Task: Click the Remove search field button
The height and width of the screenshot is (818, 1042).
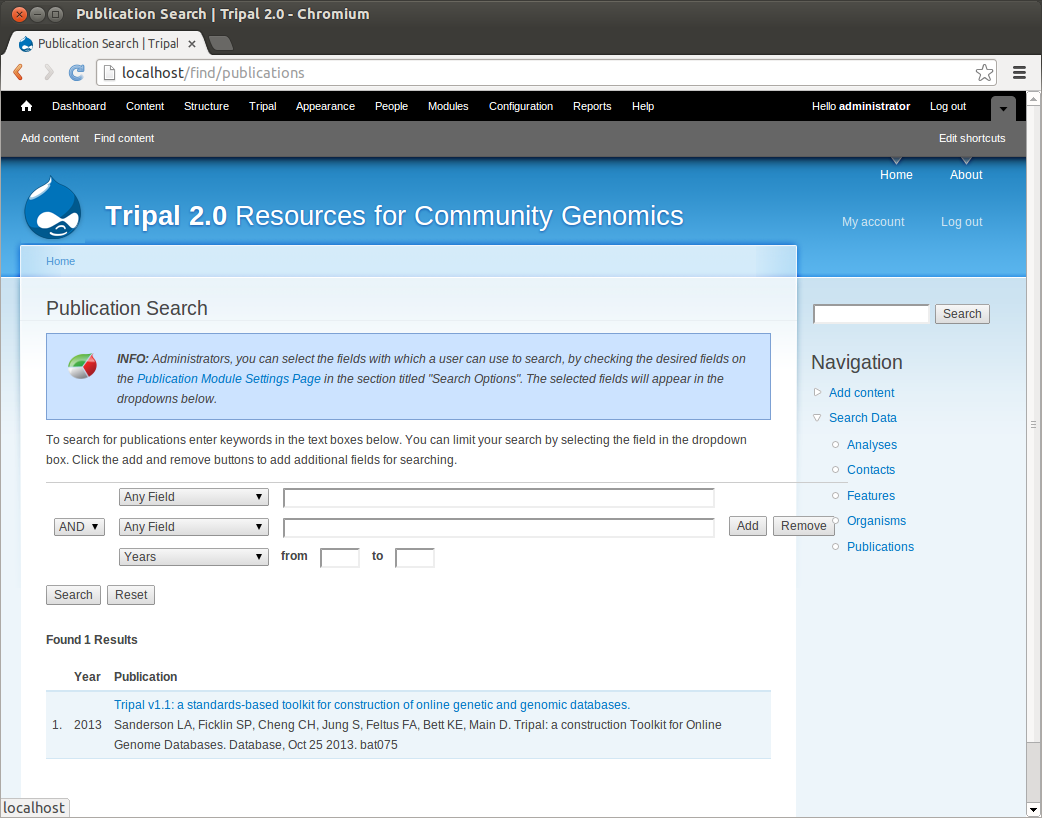Action: click(803, 526)
